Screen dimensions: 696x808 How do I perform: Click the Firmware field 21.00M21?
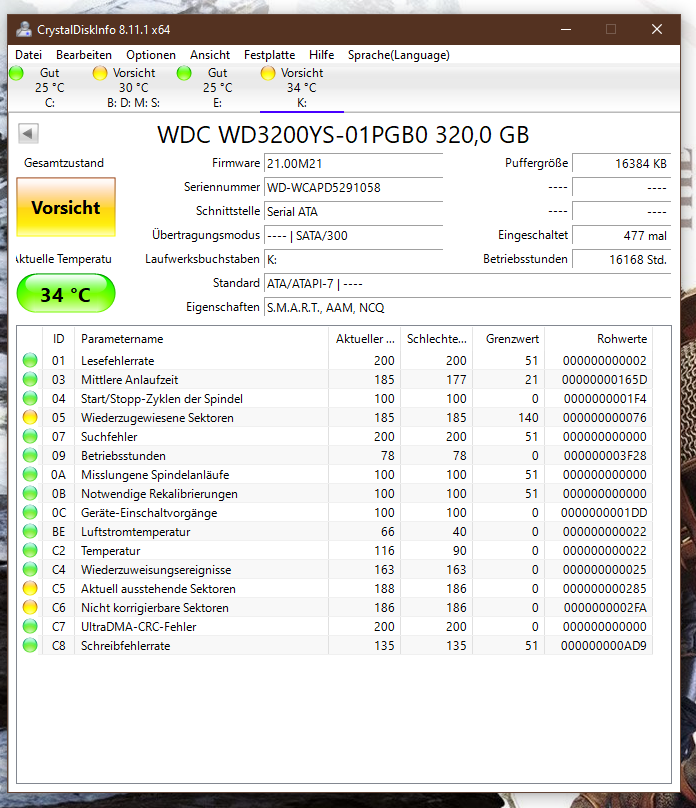(353, 163)
